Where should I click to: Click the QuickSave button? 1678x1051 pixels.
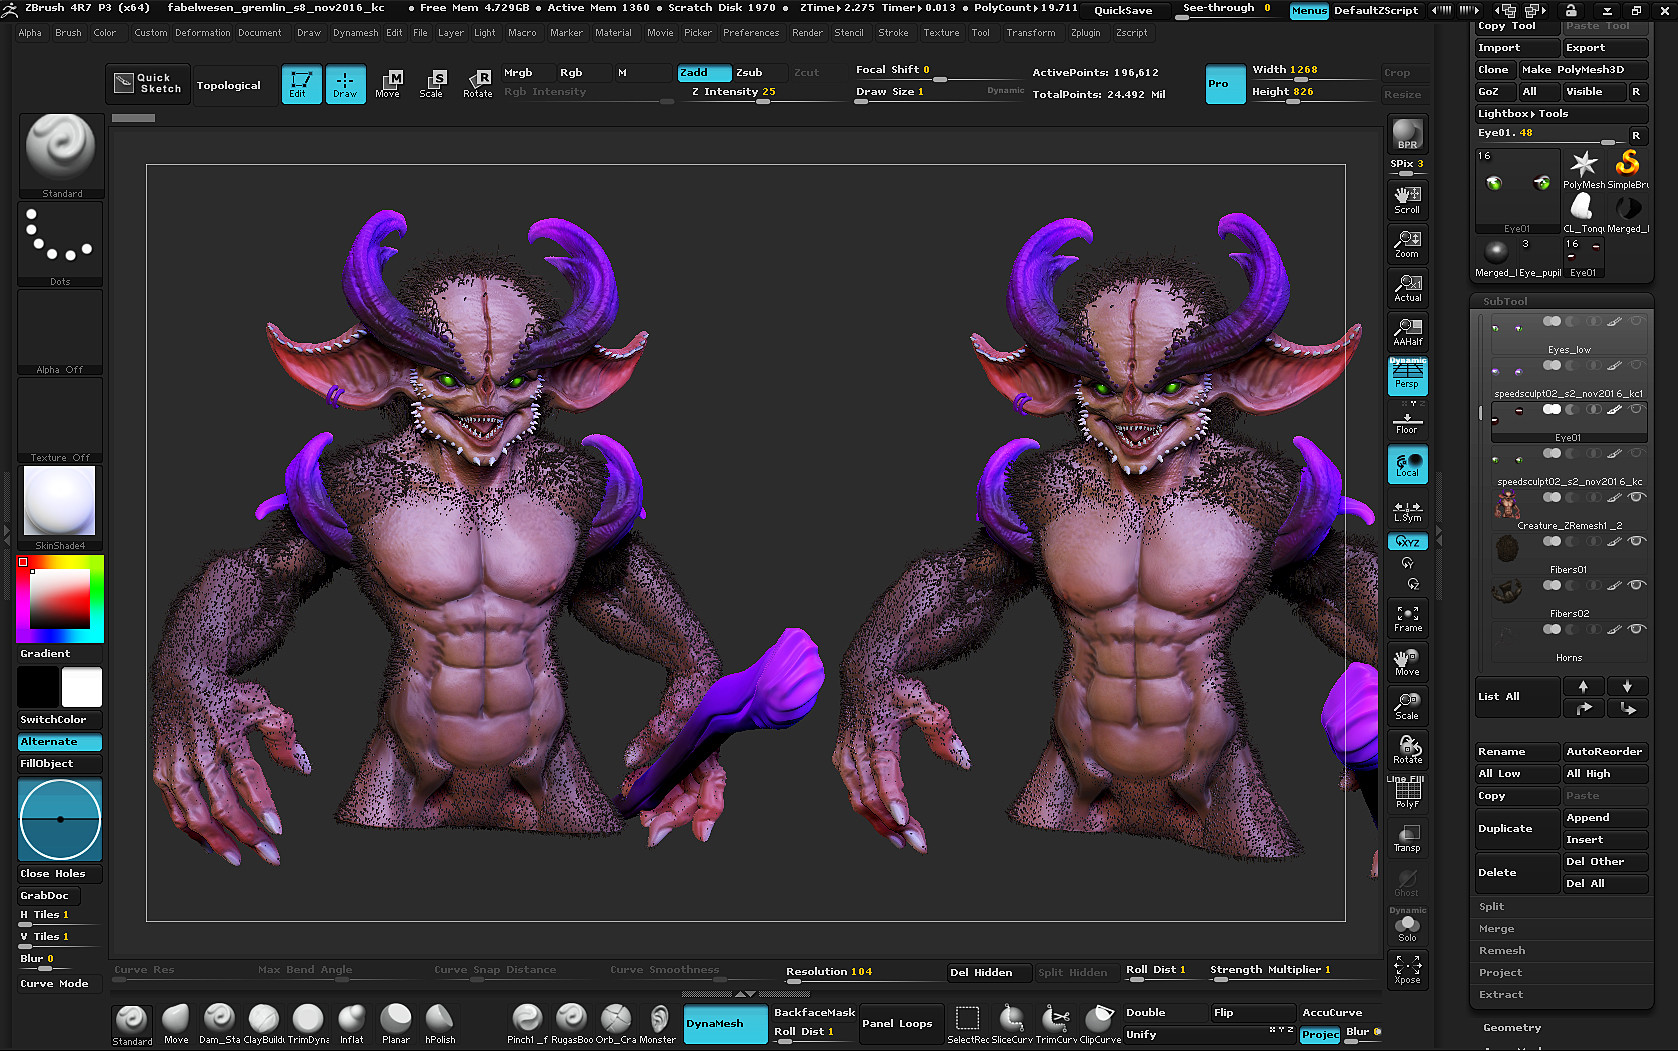(x=1123, y=10)
